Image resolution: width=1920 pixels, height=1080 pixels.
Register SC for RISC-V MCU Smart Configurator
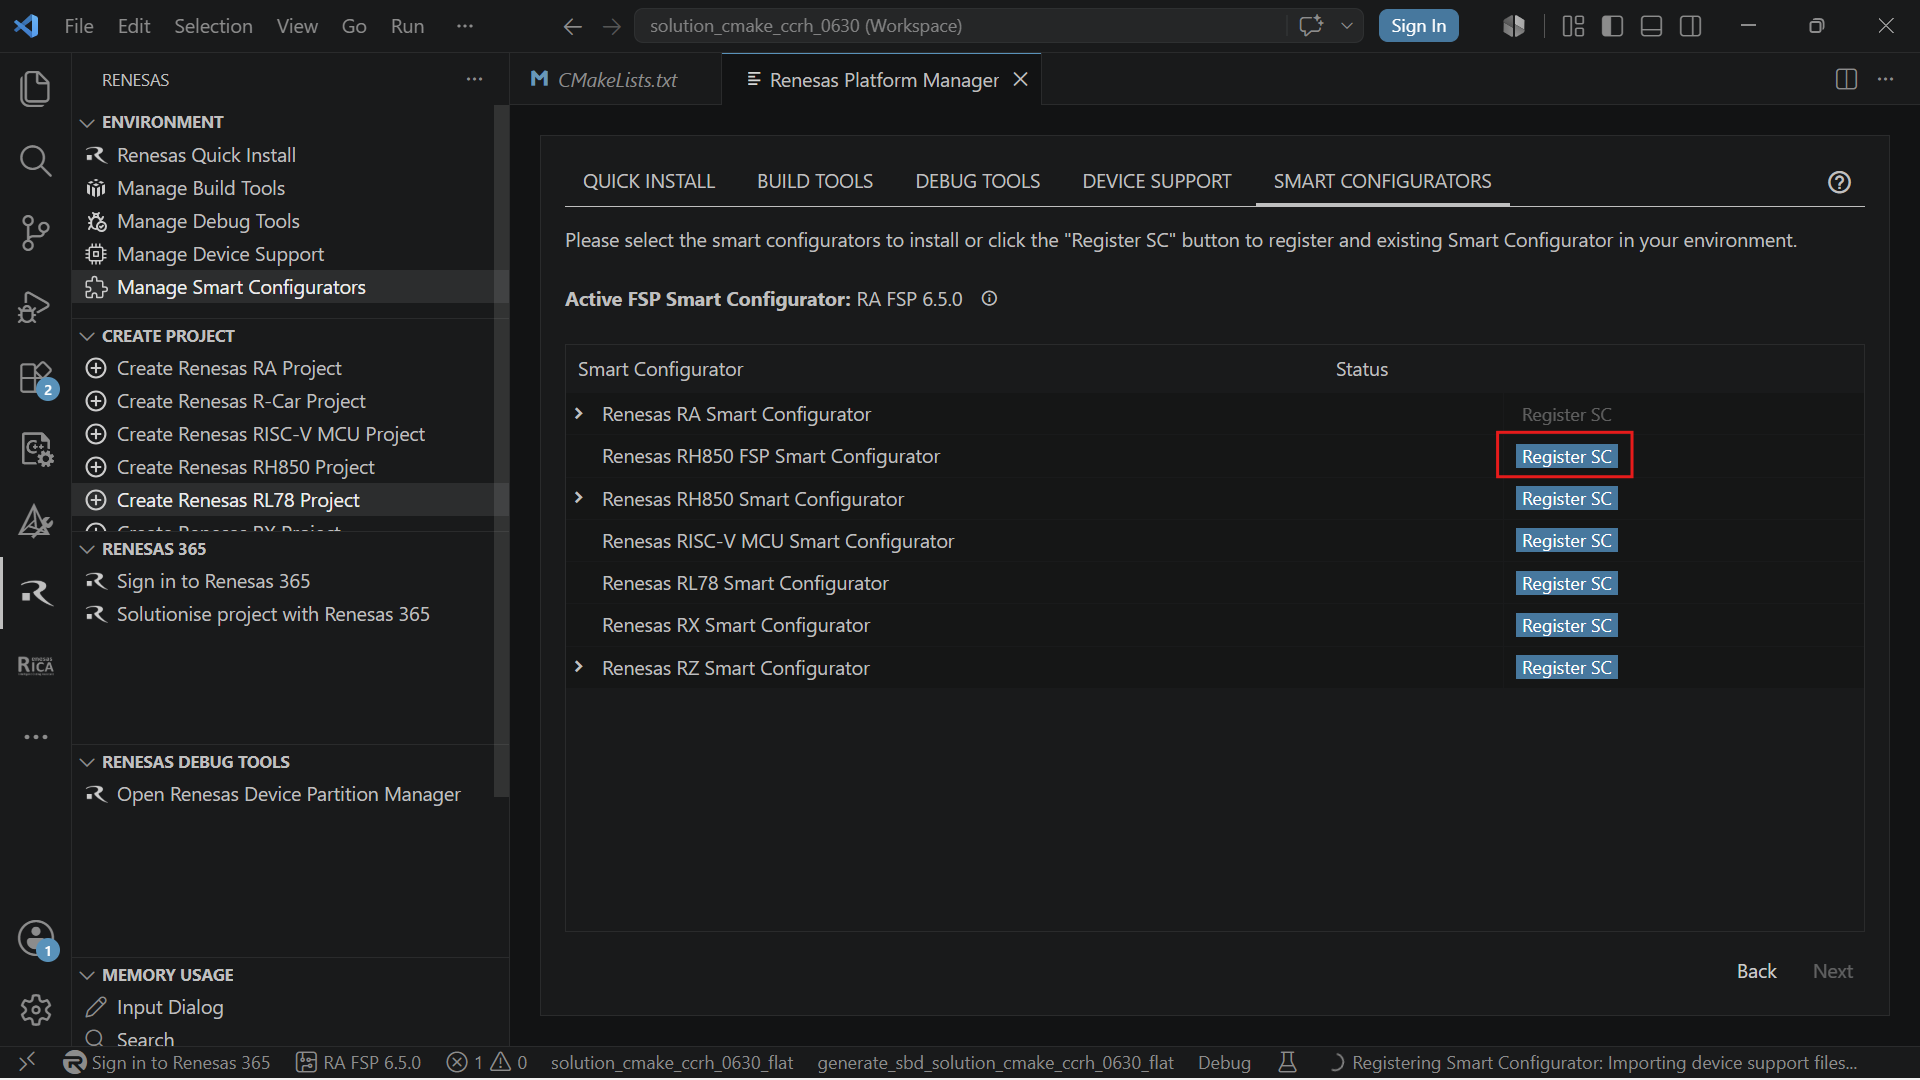1566,541
